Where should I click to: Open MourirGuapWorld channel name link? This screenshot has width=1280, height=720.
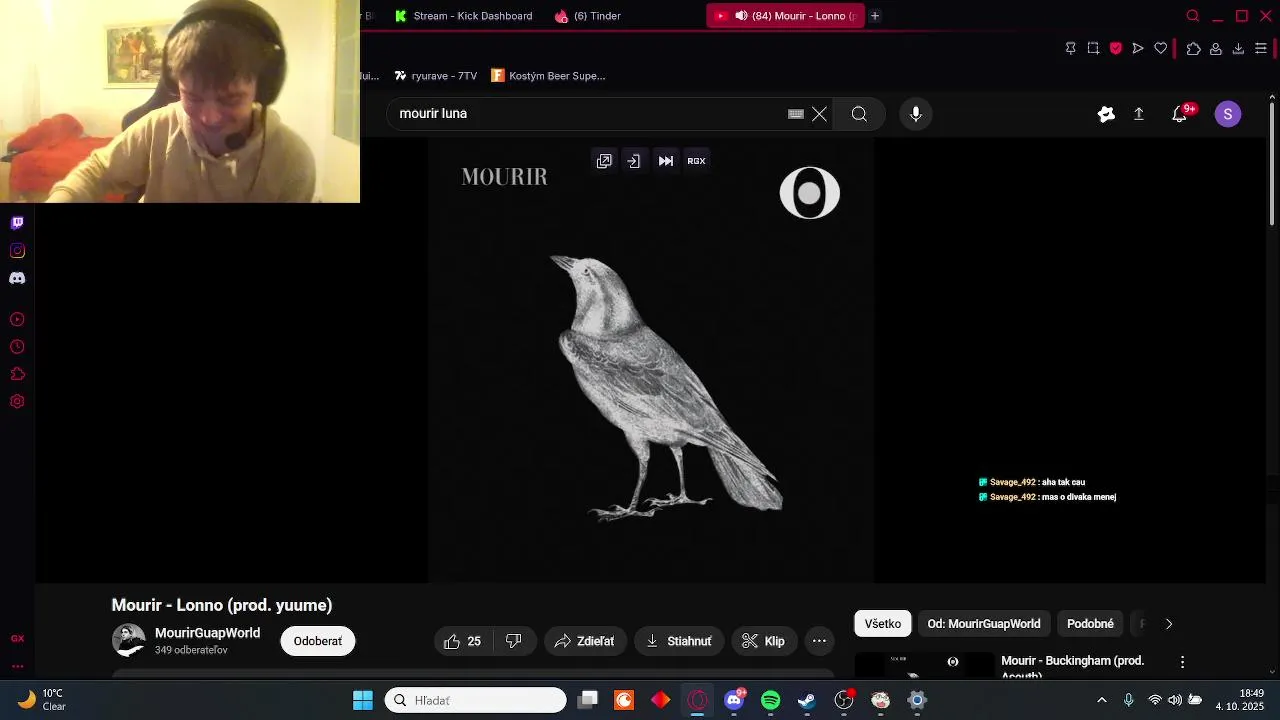(207, 633)
